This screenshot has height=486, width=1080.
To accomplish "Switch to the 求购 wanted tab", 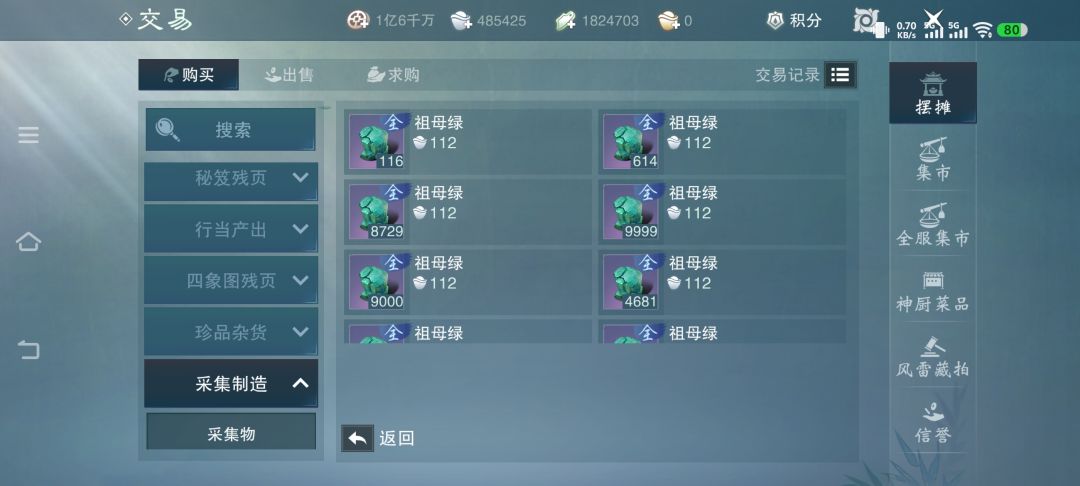I will [x=393, y=75].
